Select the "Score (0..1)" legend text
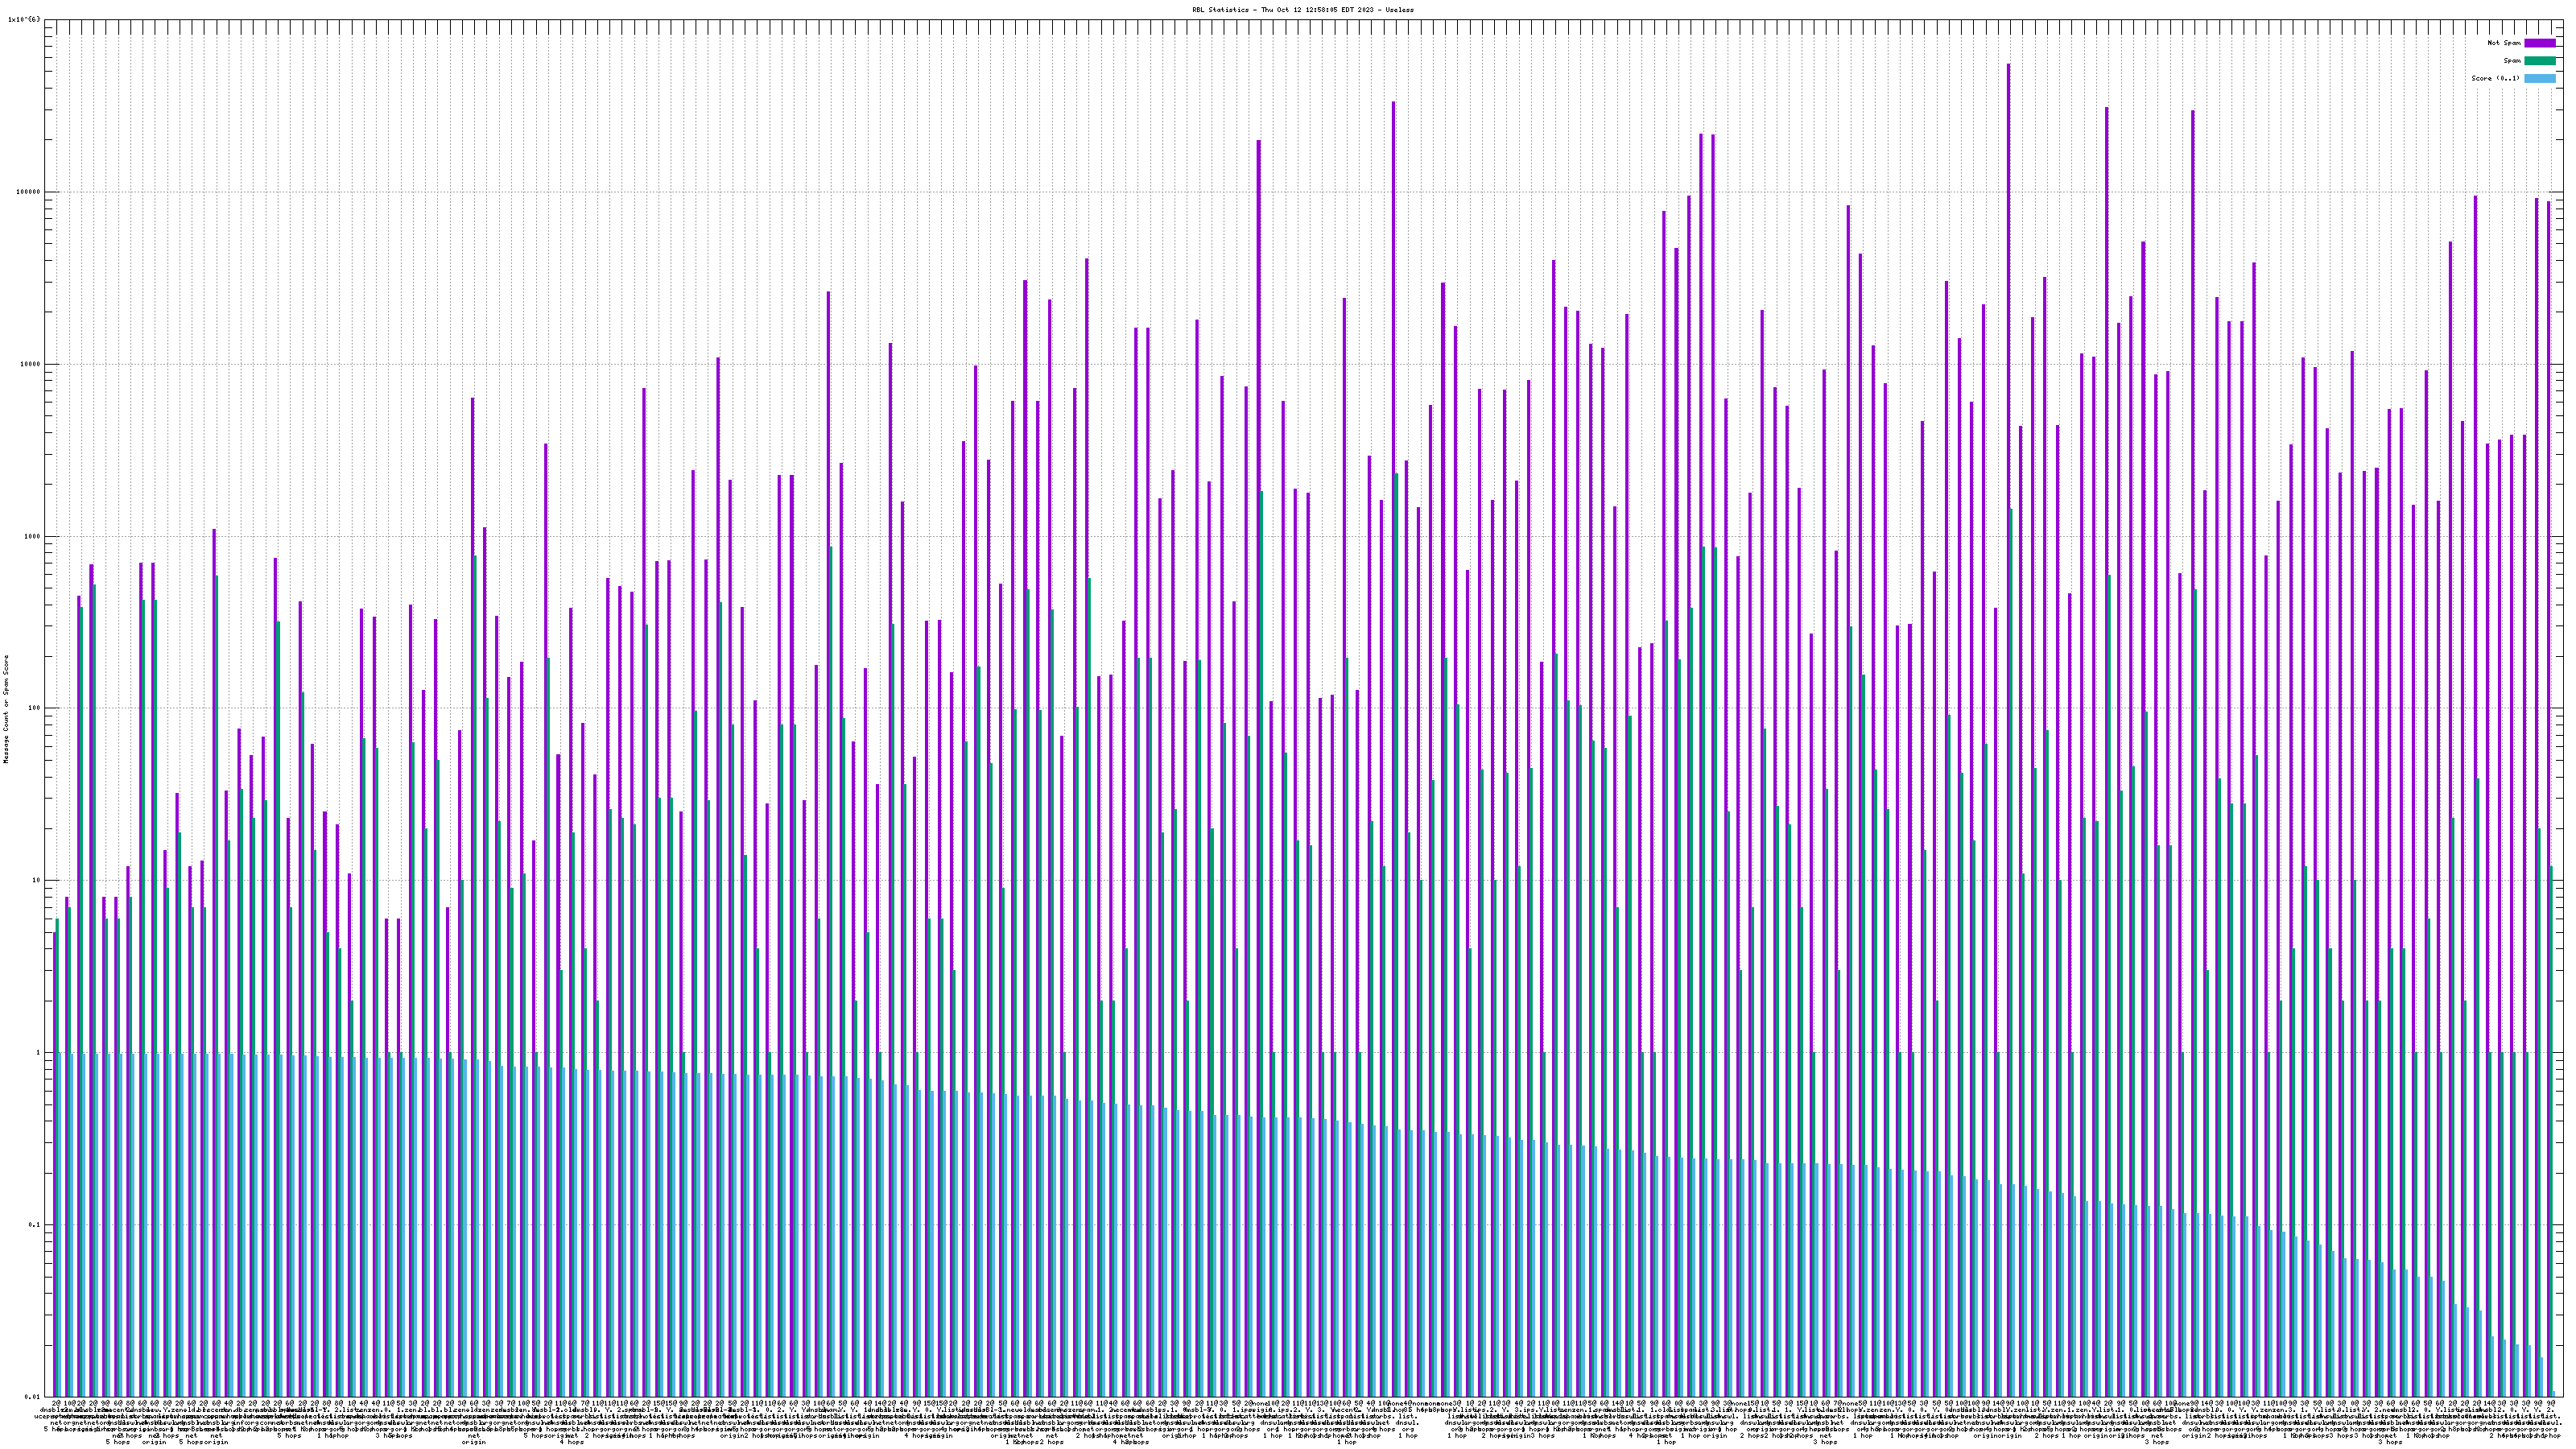The height and width of the screenshot is (1449, 2576). coord(2495,78)
